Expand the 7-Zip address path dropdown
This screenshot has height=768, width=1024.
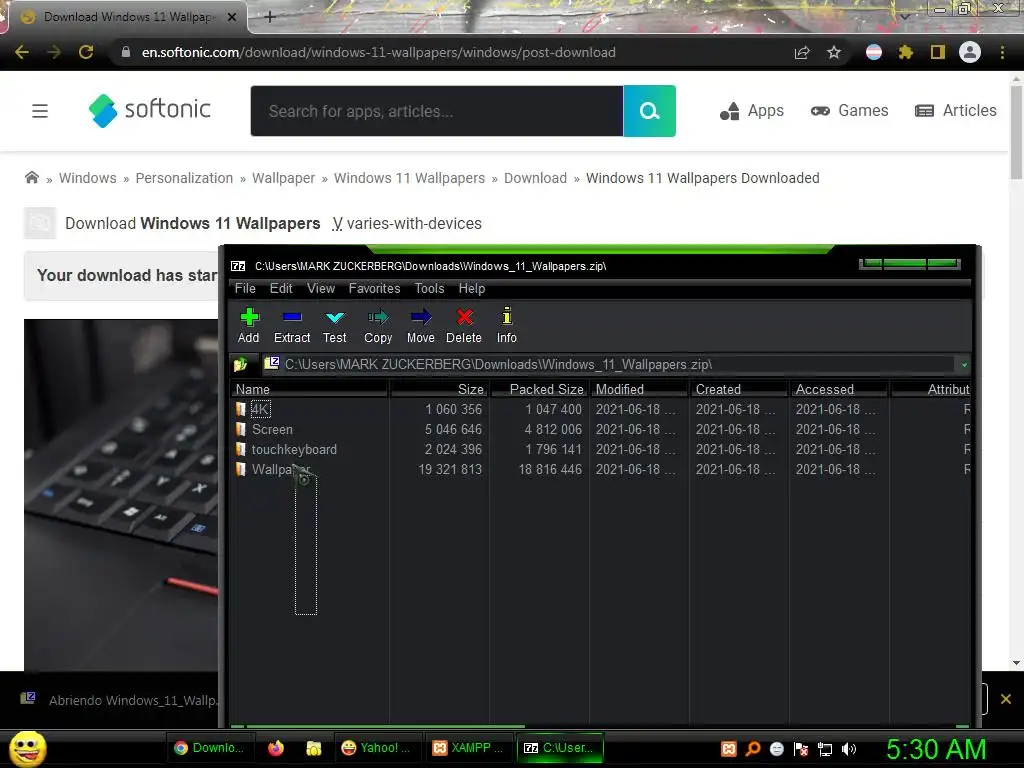pyautogui.click(x=964, y=364)
